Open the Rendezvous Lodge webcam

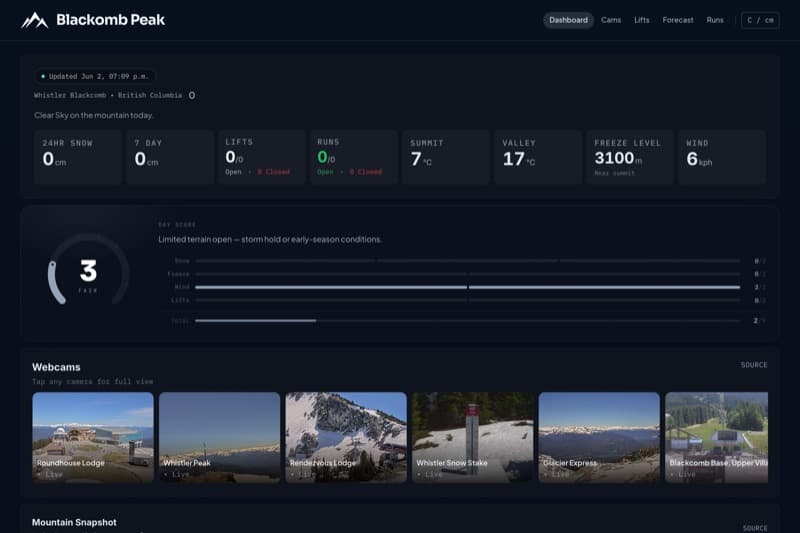coord(346,437)
